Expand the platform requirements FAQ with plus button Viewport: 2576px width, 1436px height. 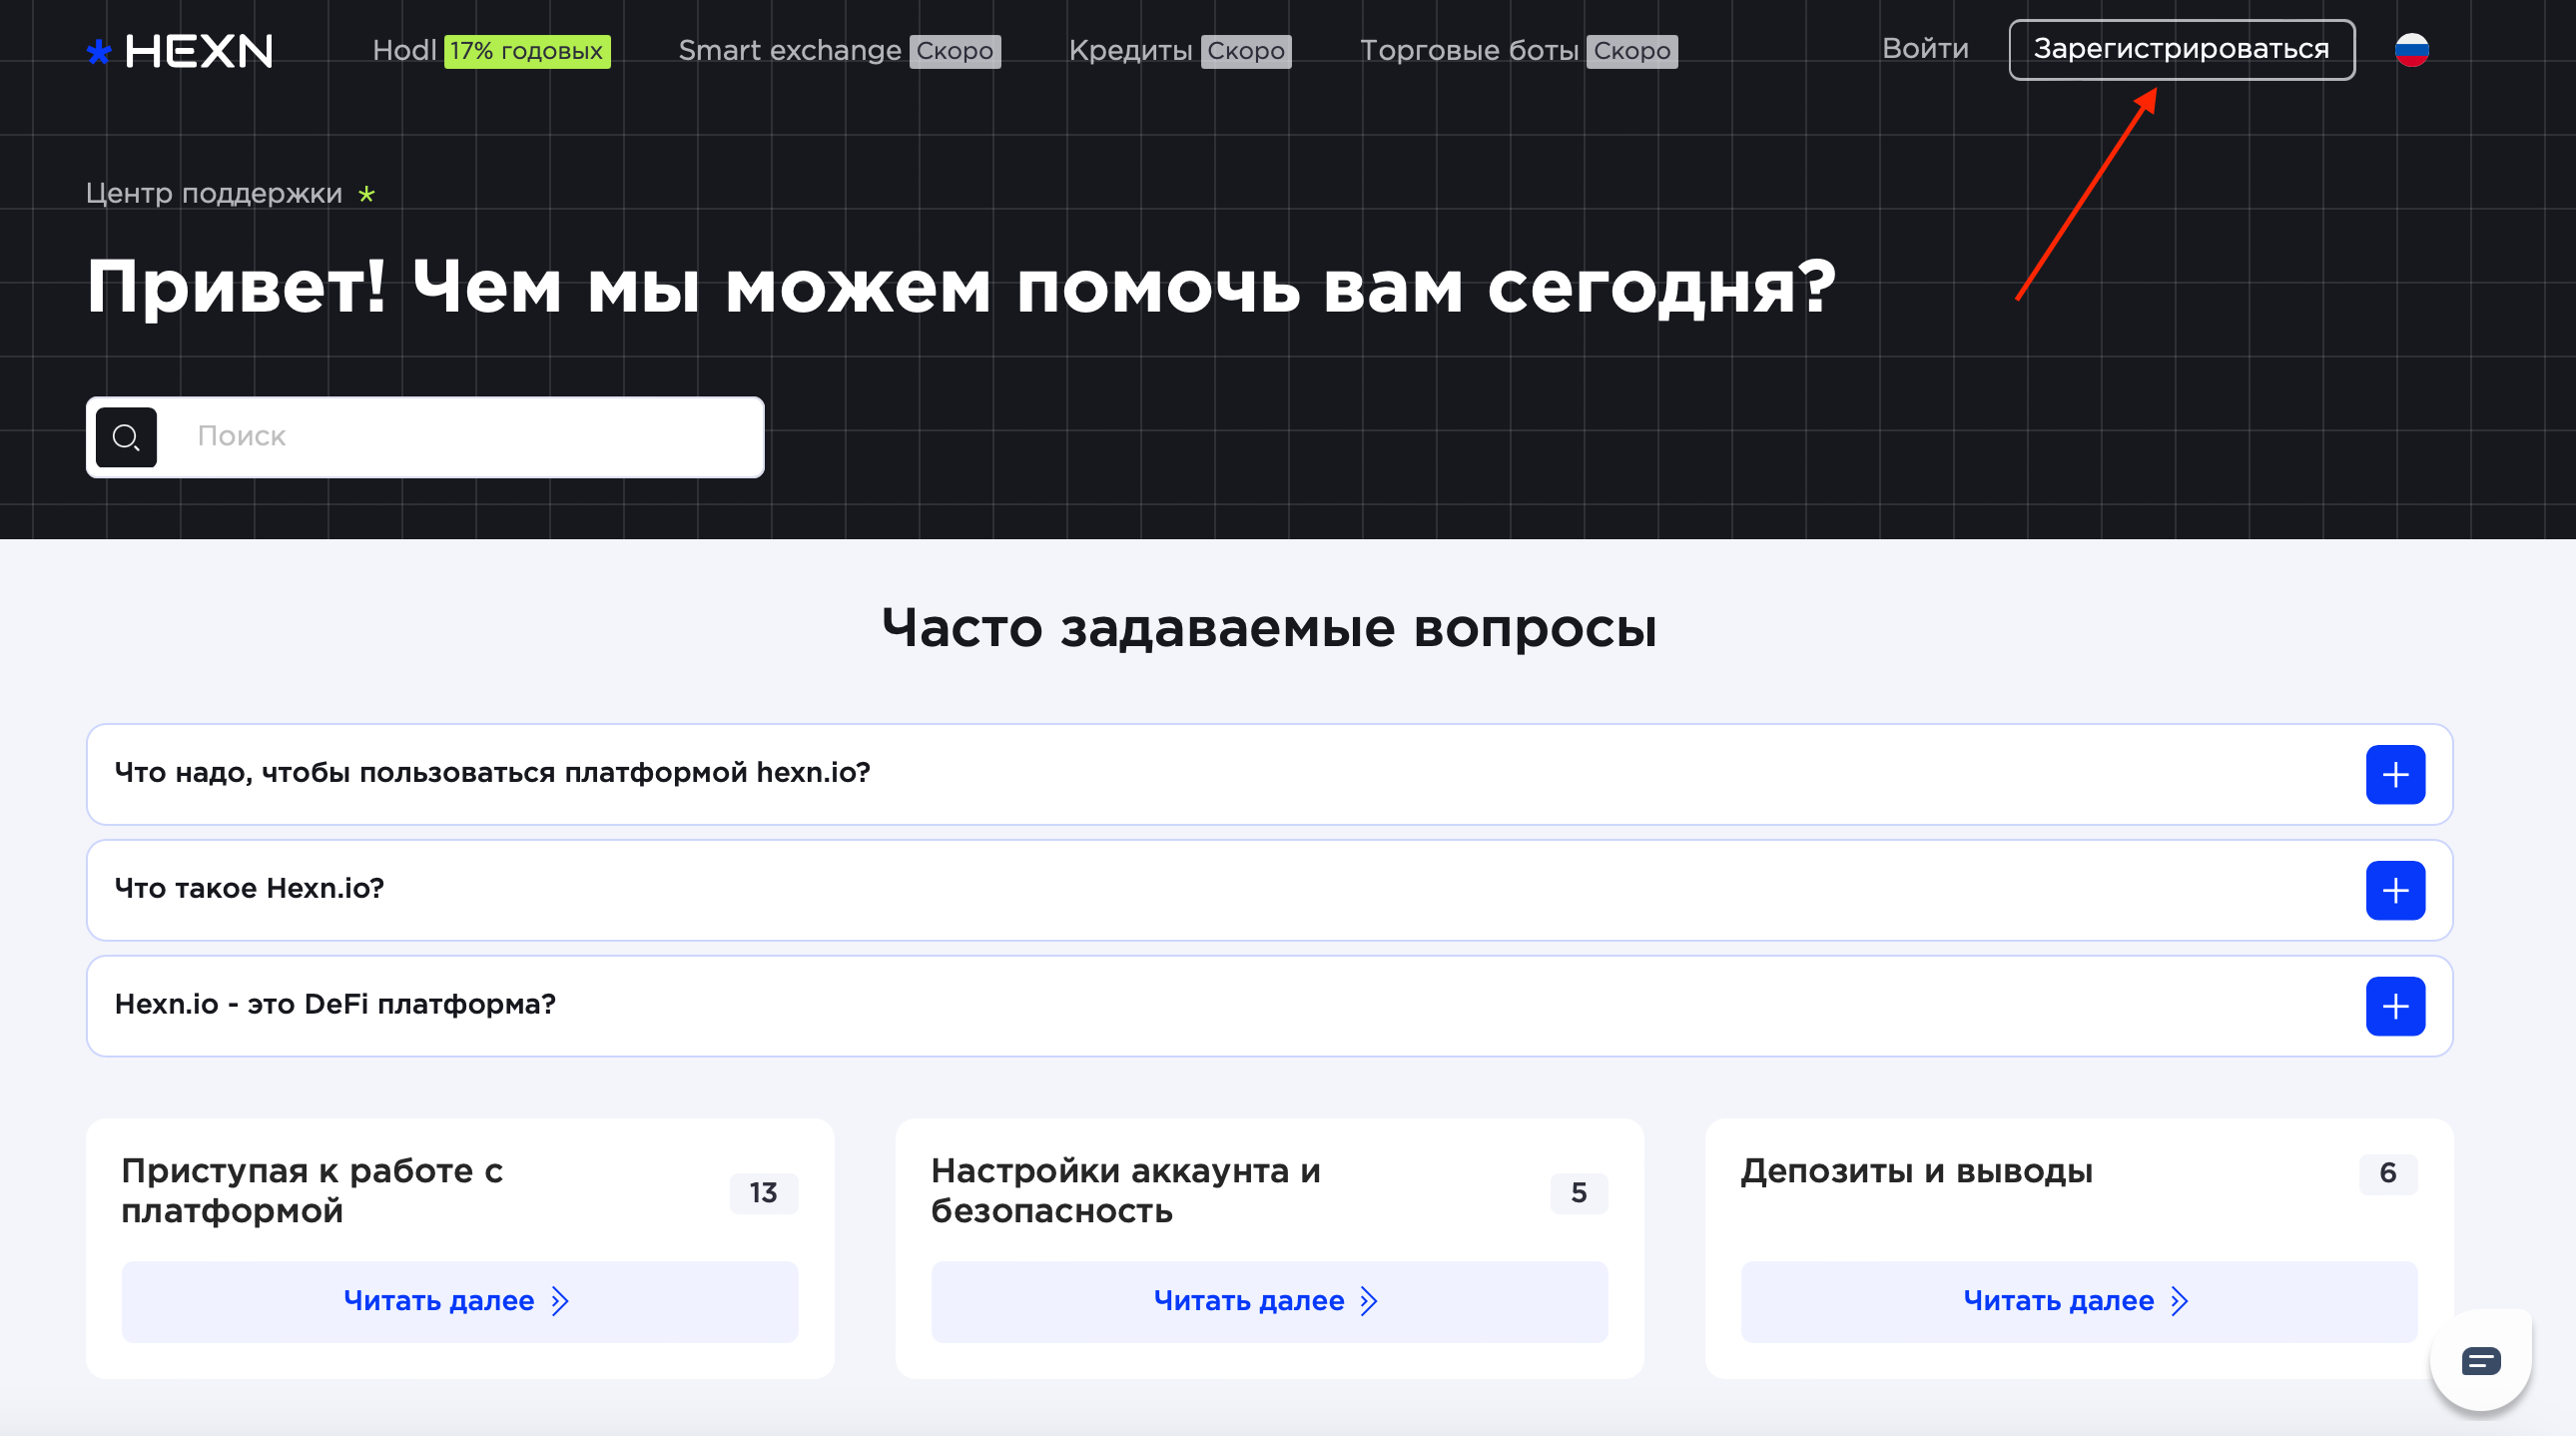2394,774
